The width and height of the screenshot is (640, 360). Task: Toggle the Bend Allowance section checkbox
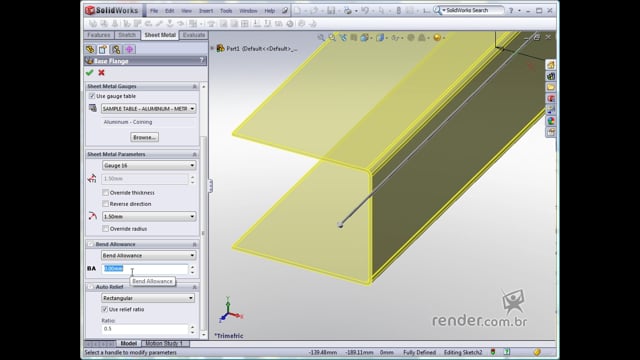point(91,244)
